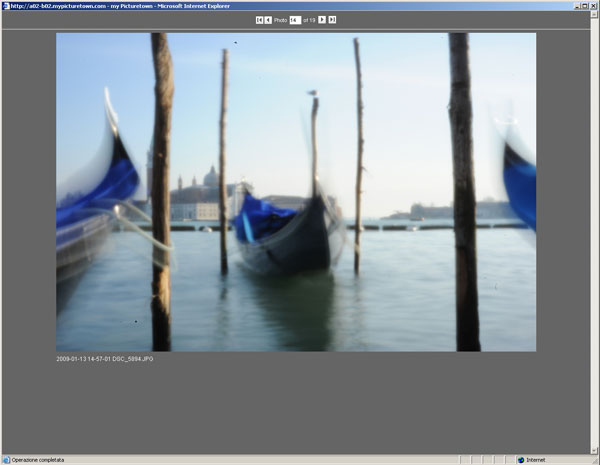Minimize the Internet Explorer window
This screenshot has width=600, height=465.
577,6
